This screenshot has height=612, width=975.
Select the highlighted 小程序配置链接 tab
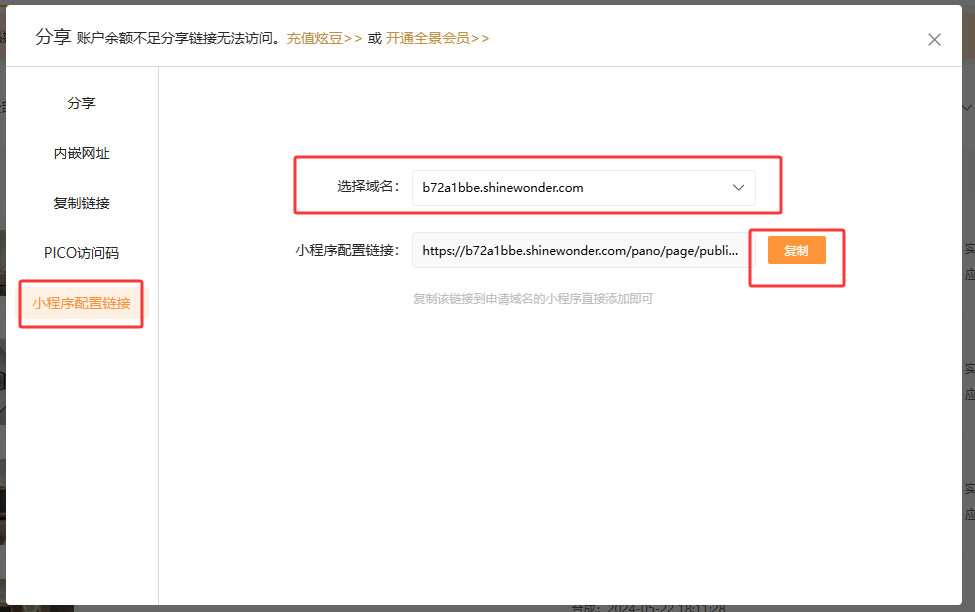(82, 303)
